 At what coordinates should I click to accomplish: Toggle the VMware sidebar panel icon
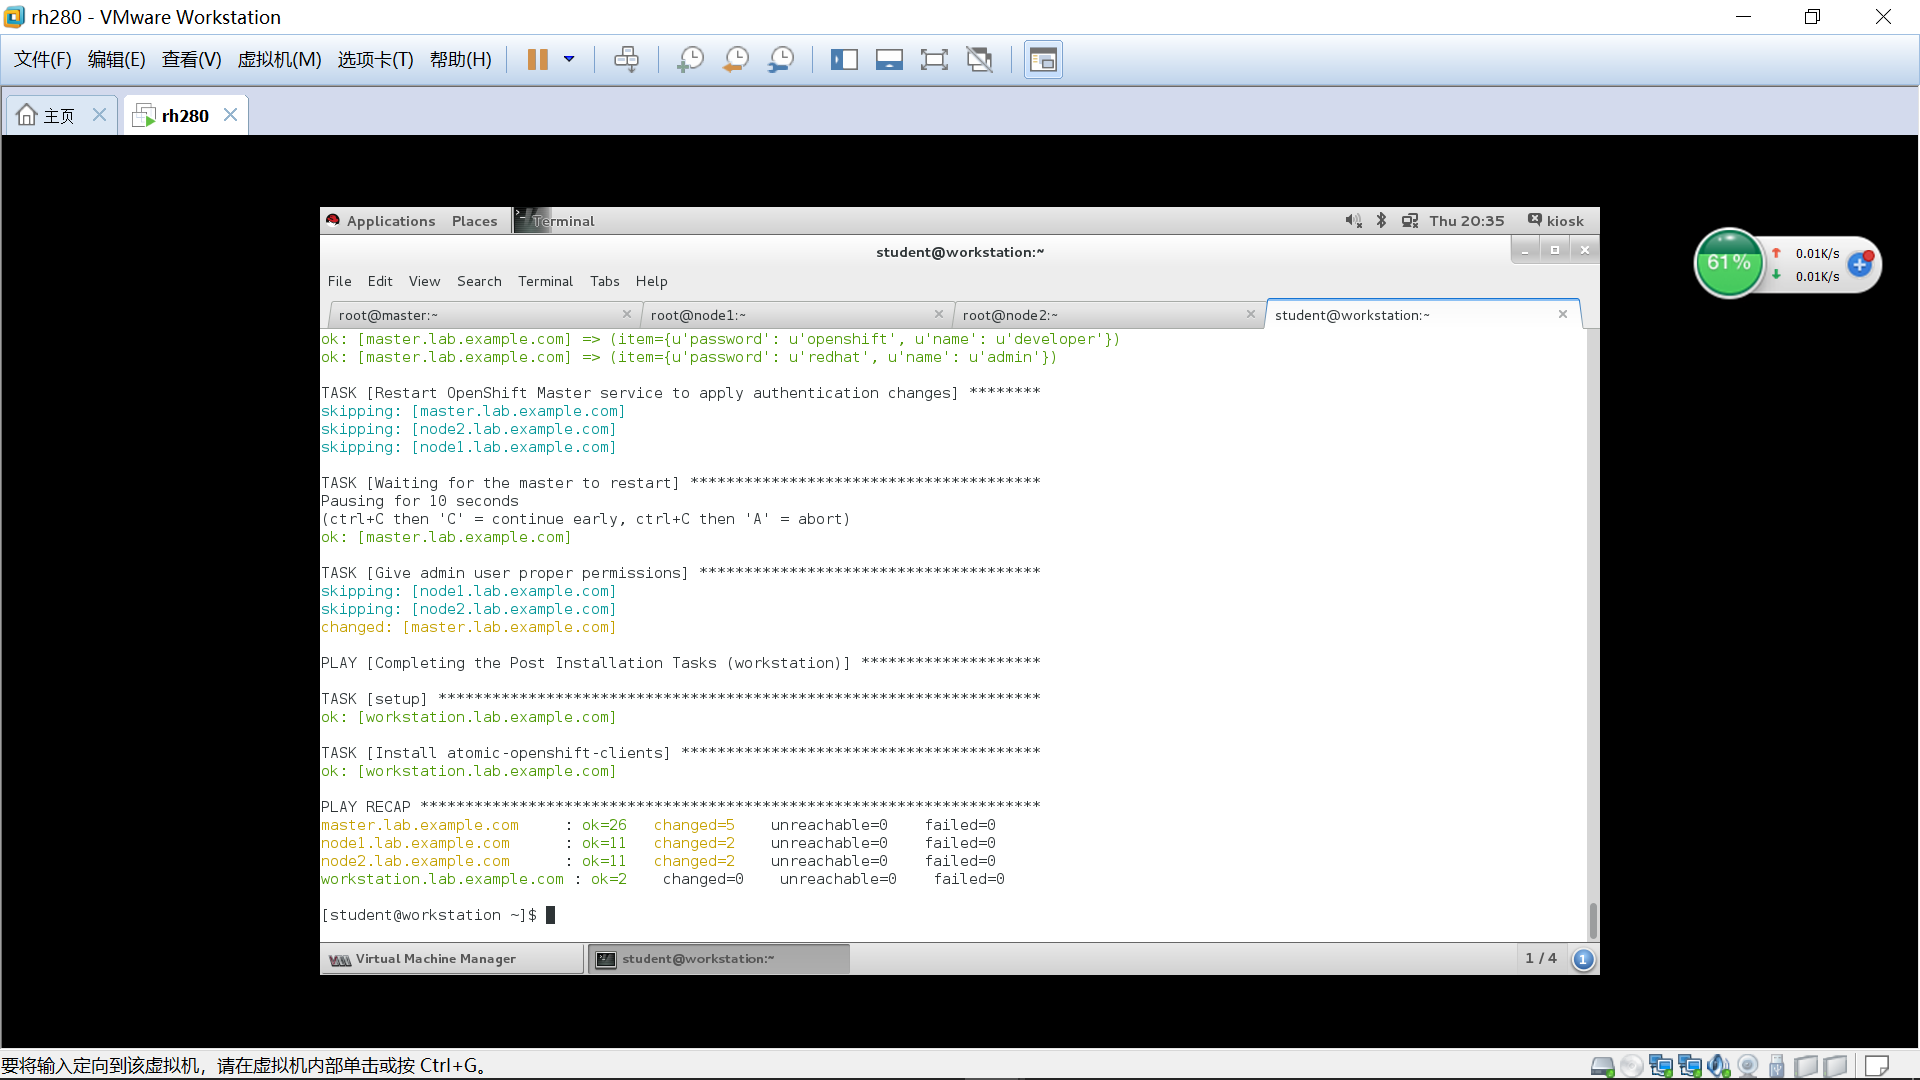pyautogui.click(x=844, y=60)
